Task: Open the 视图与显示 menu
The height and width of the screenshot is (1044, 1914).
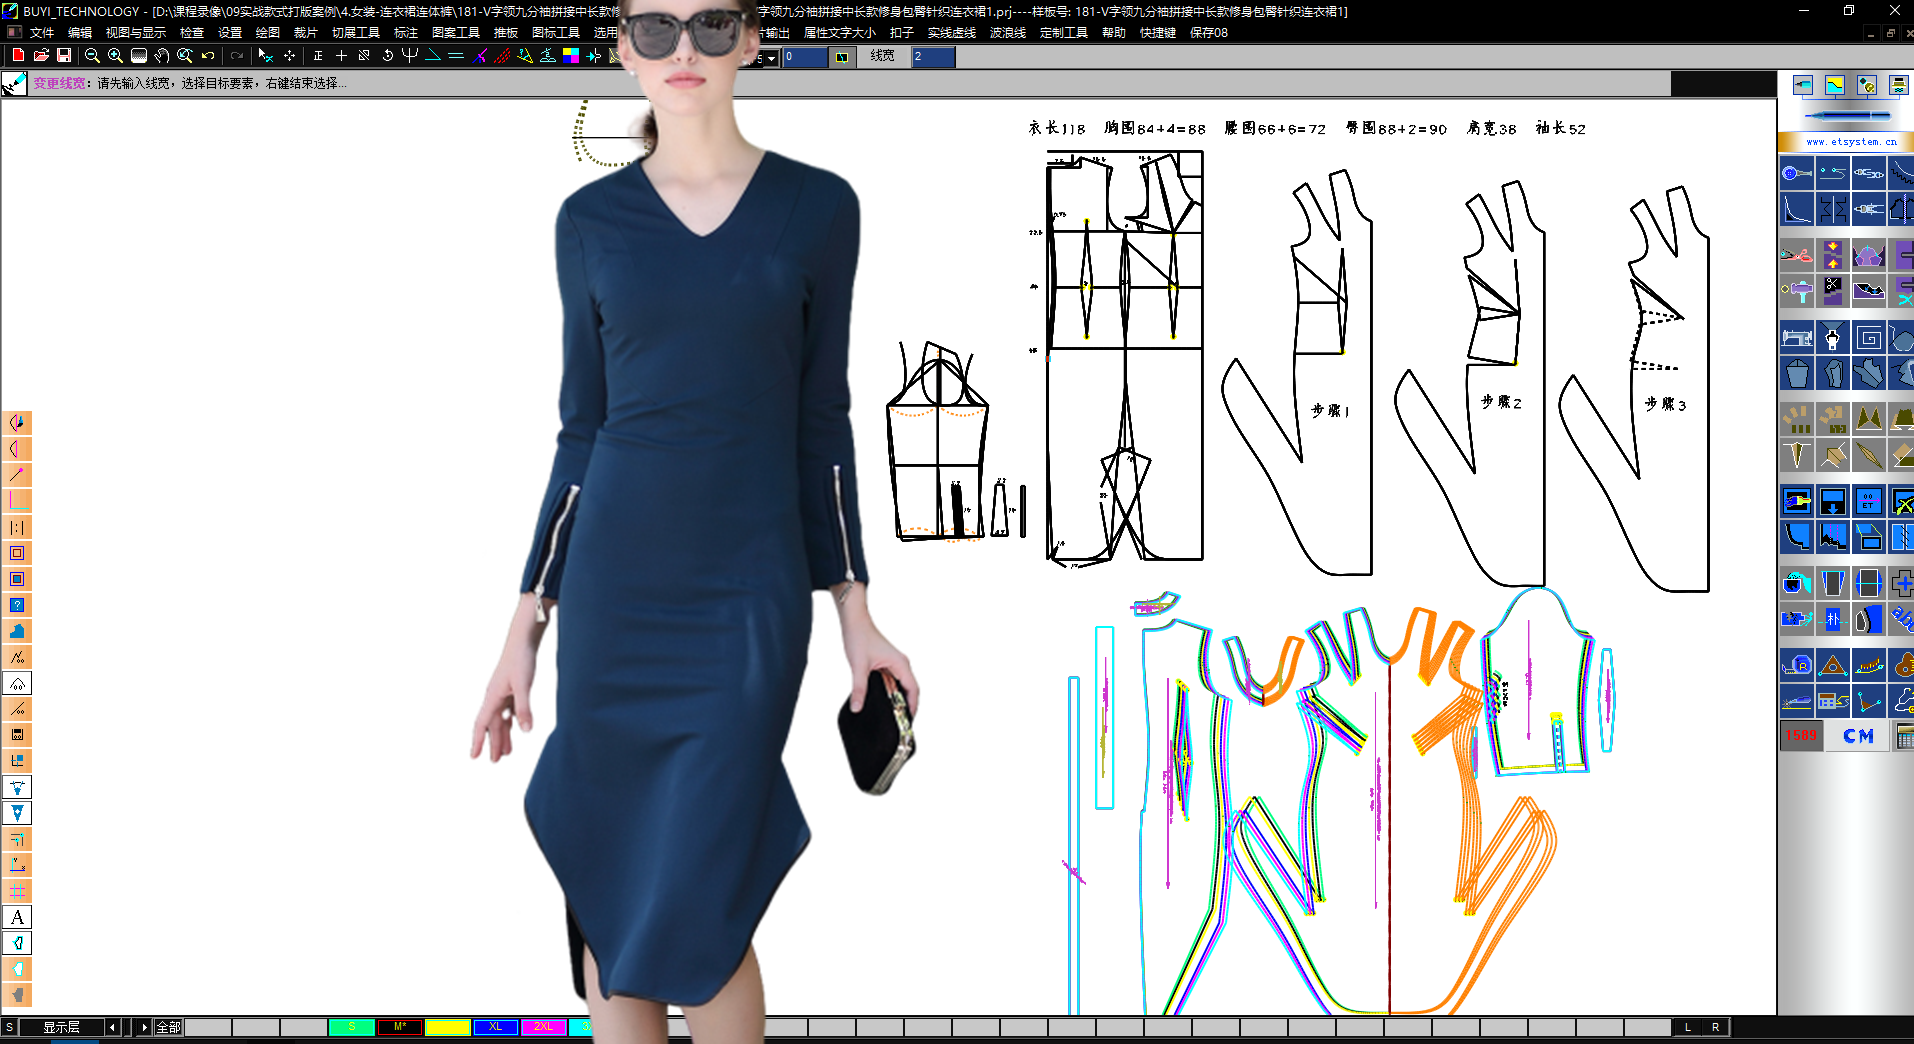Action: point(136,33)
